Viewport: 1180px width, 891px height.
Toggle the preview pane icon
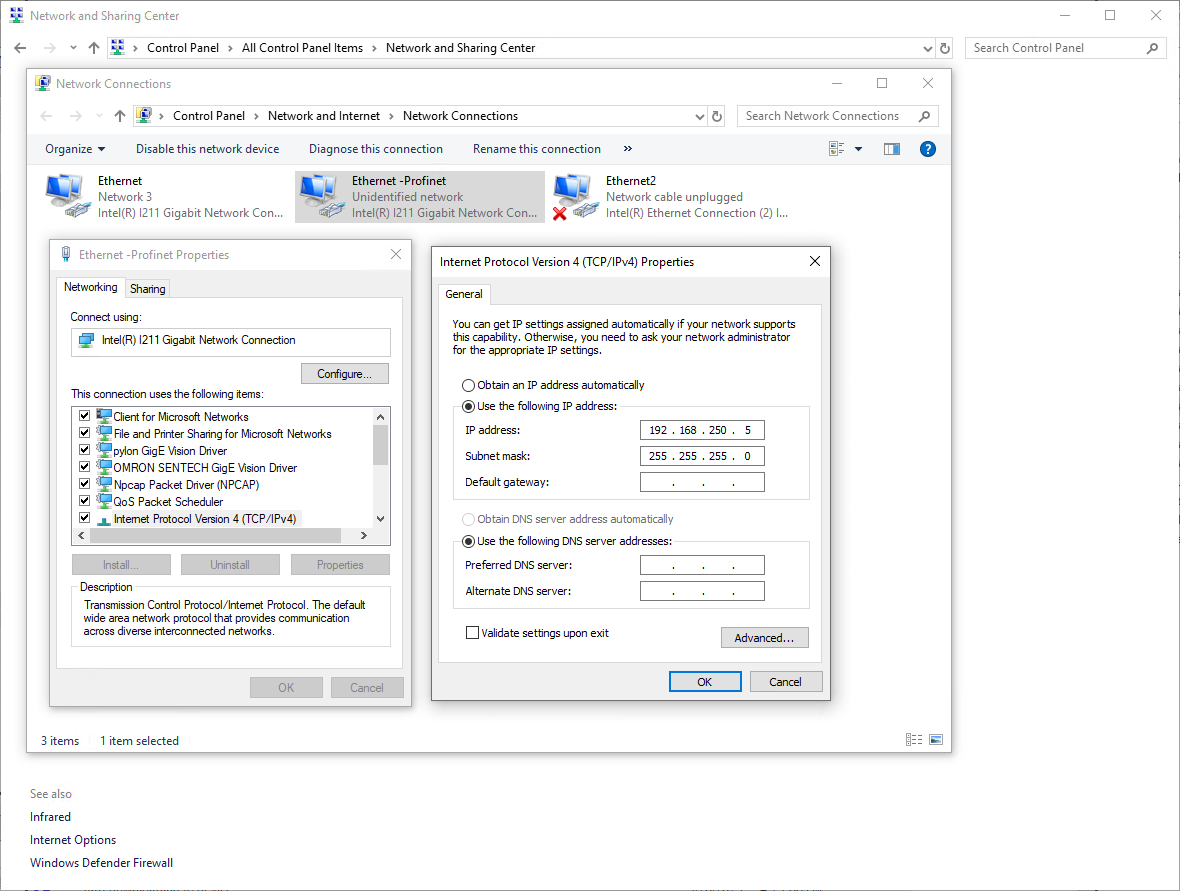[x=892, y=149]
